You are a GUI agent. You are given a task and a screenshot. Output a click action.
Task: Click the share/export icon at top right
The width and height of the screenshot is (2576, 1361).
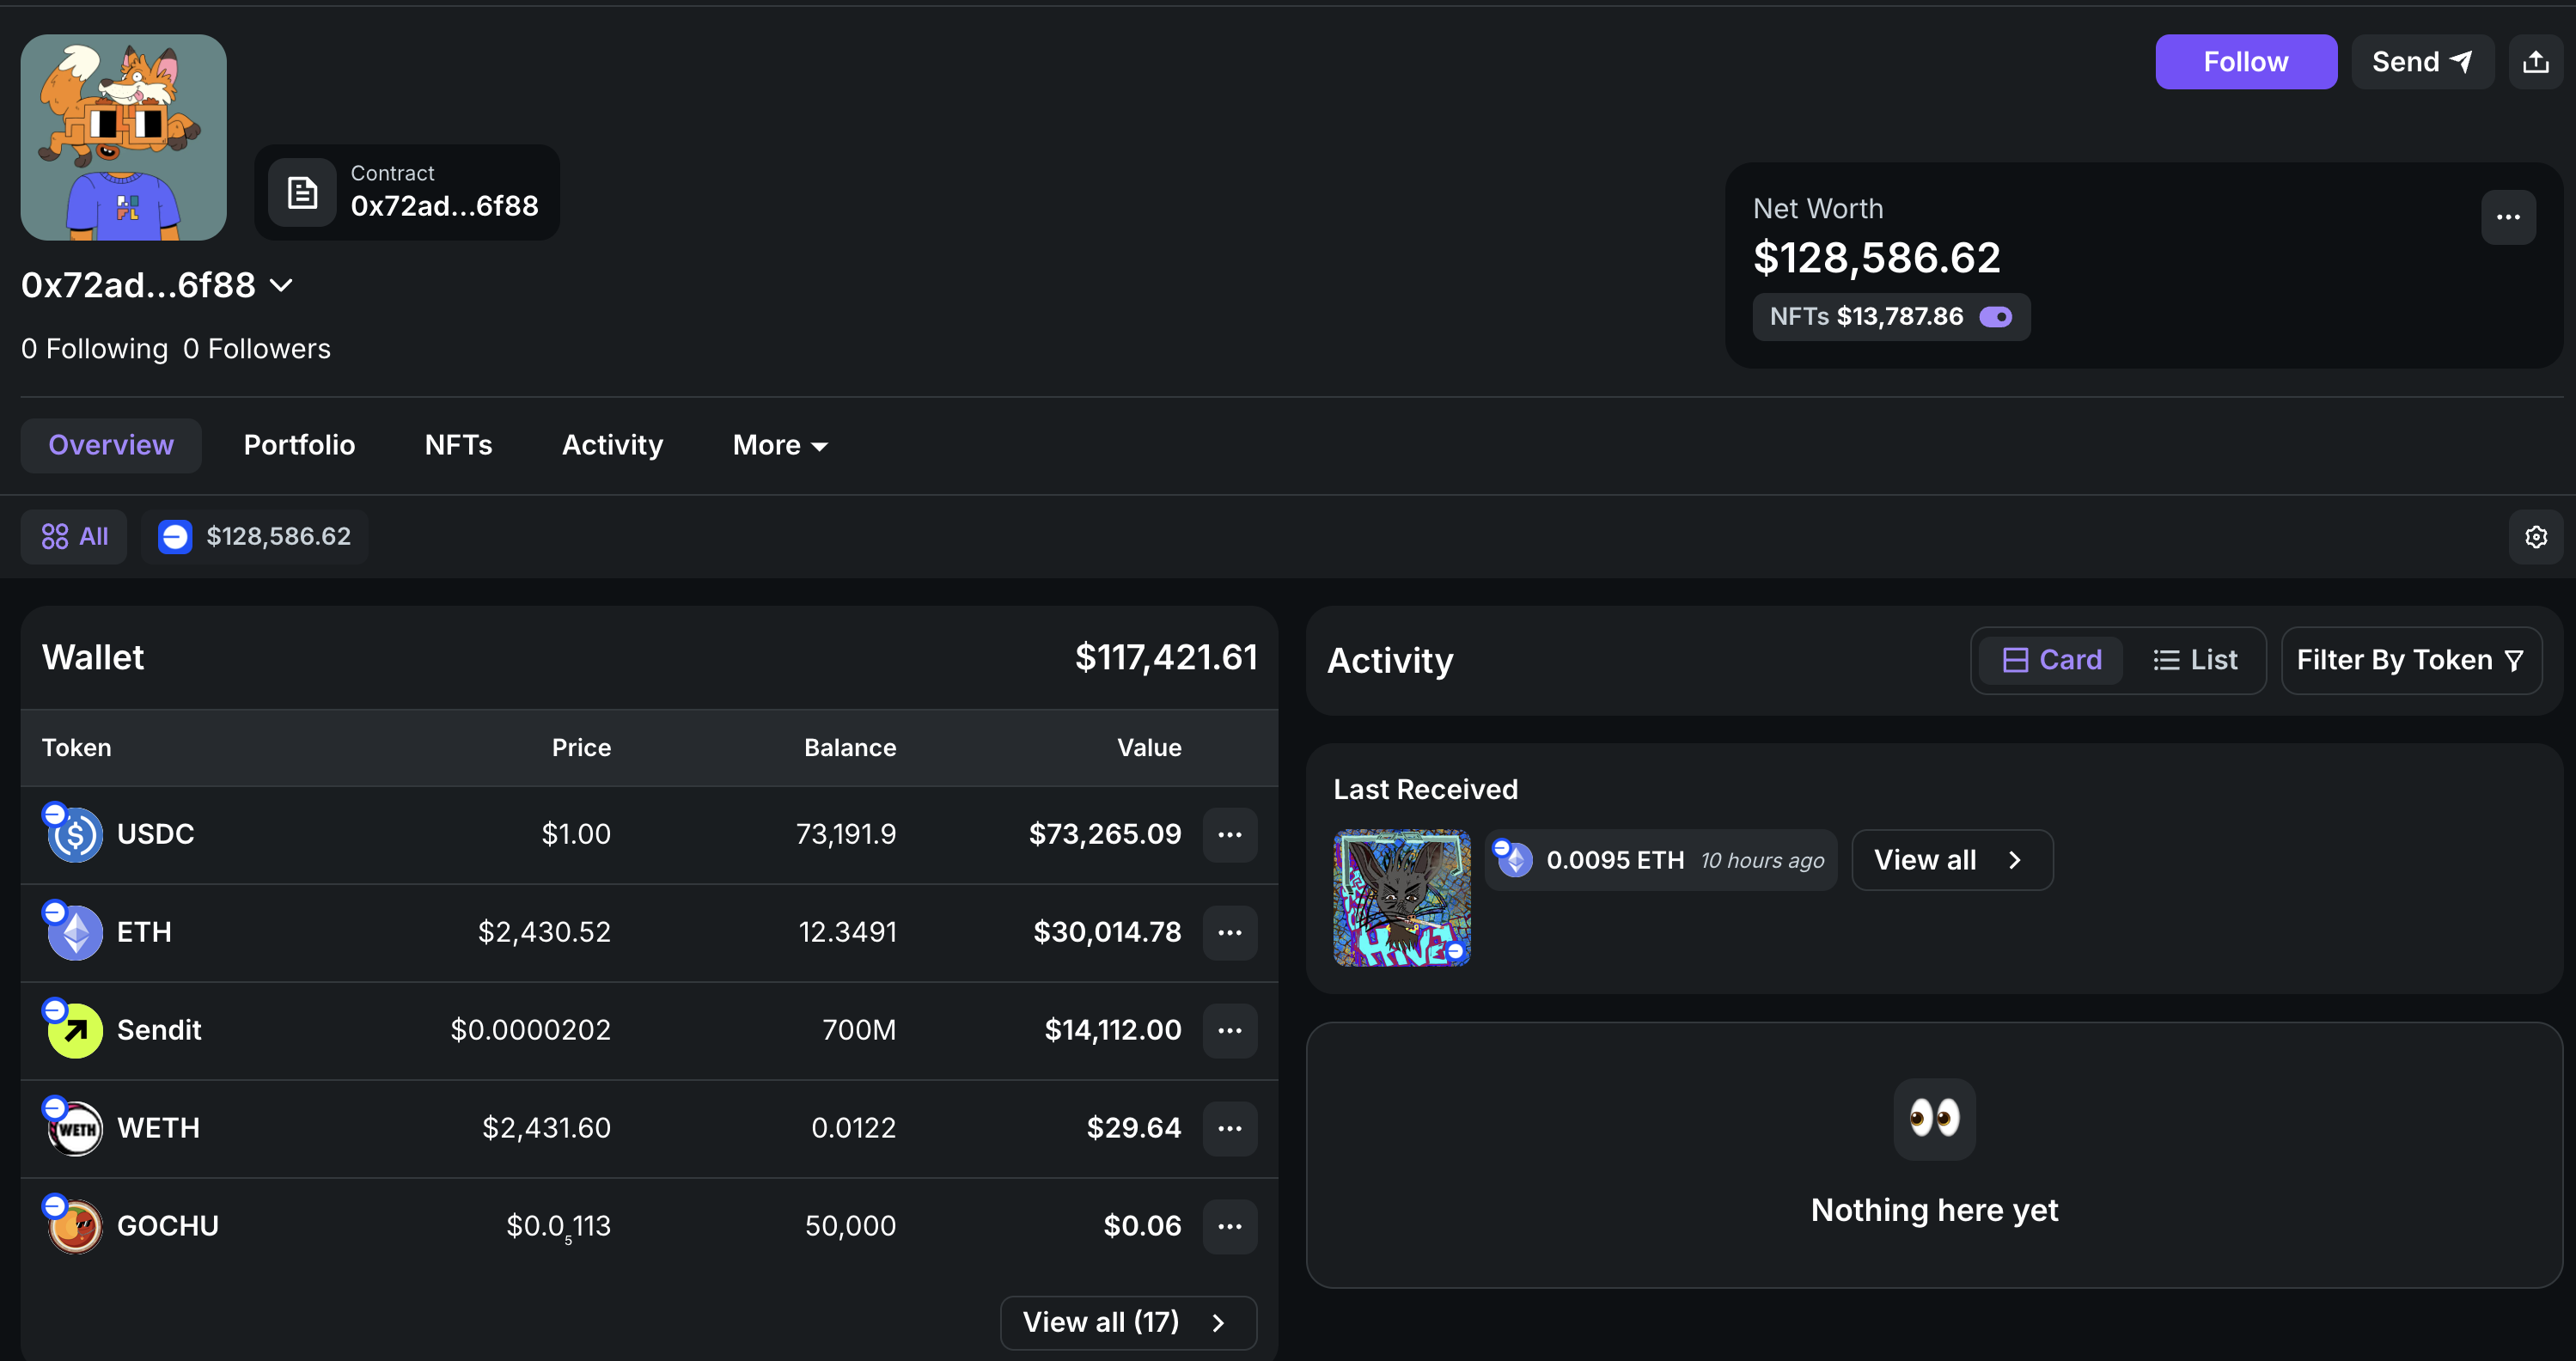(2535, 62)
